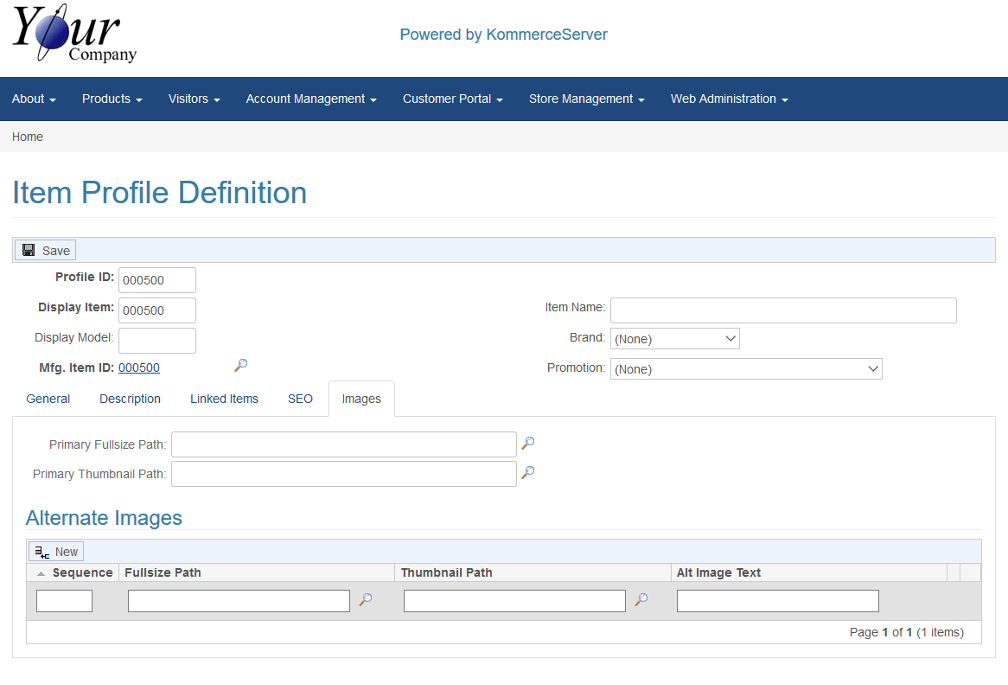Click the Item Name text field
Screen dimensions: 1008x685
pyautogui.click(x=783, y=310)
